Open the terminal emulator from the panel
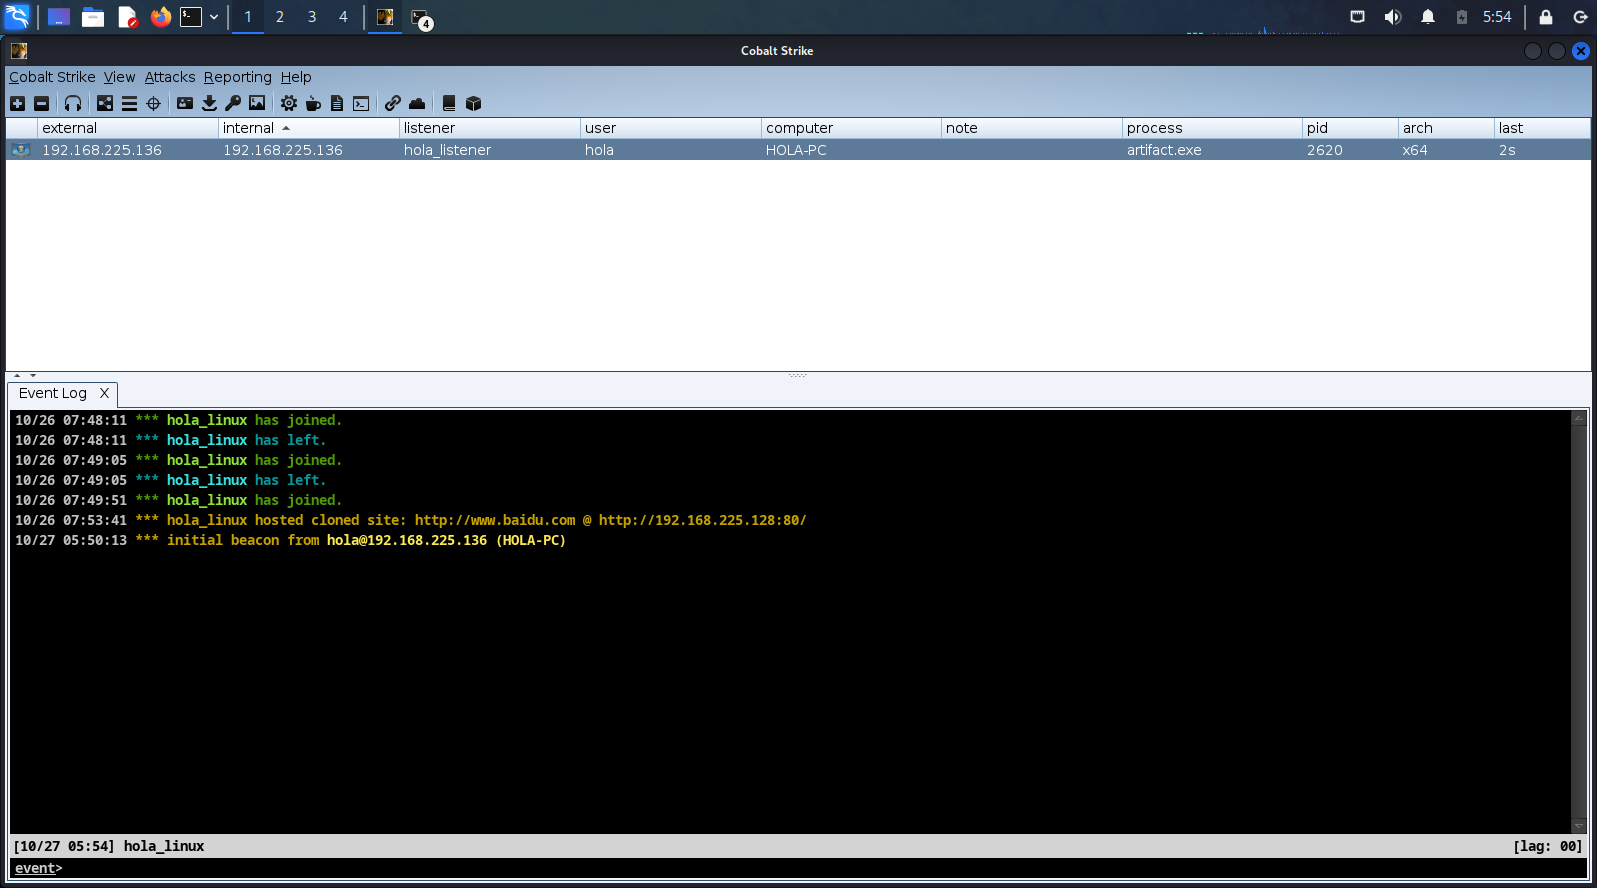Image resolution: width=1597 pixels, height=888 pixels. (x=191, y=17)
